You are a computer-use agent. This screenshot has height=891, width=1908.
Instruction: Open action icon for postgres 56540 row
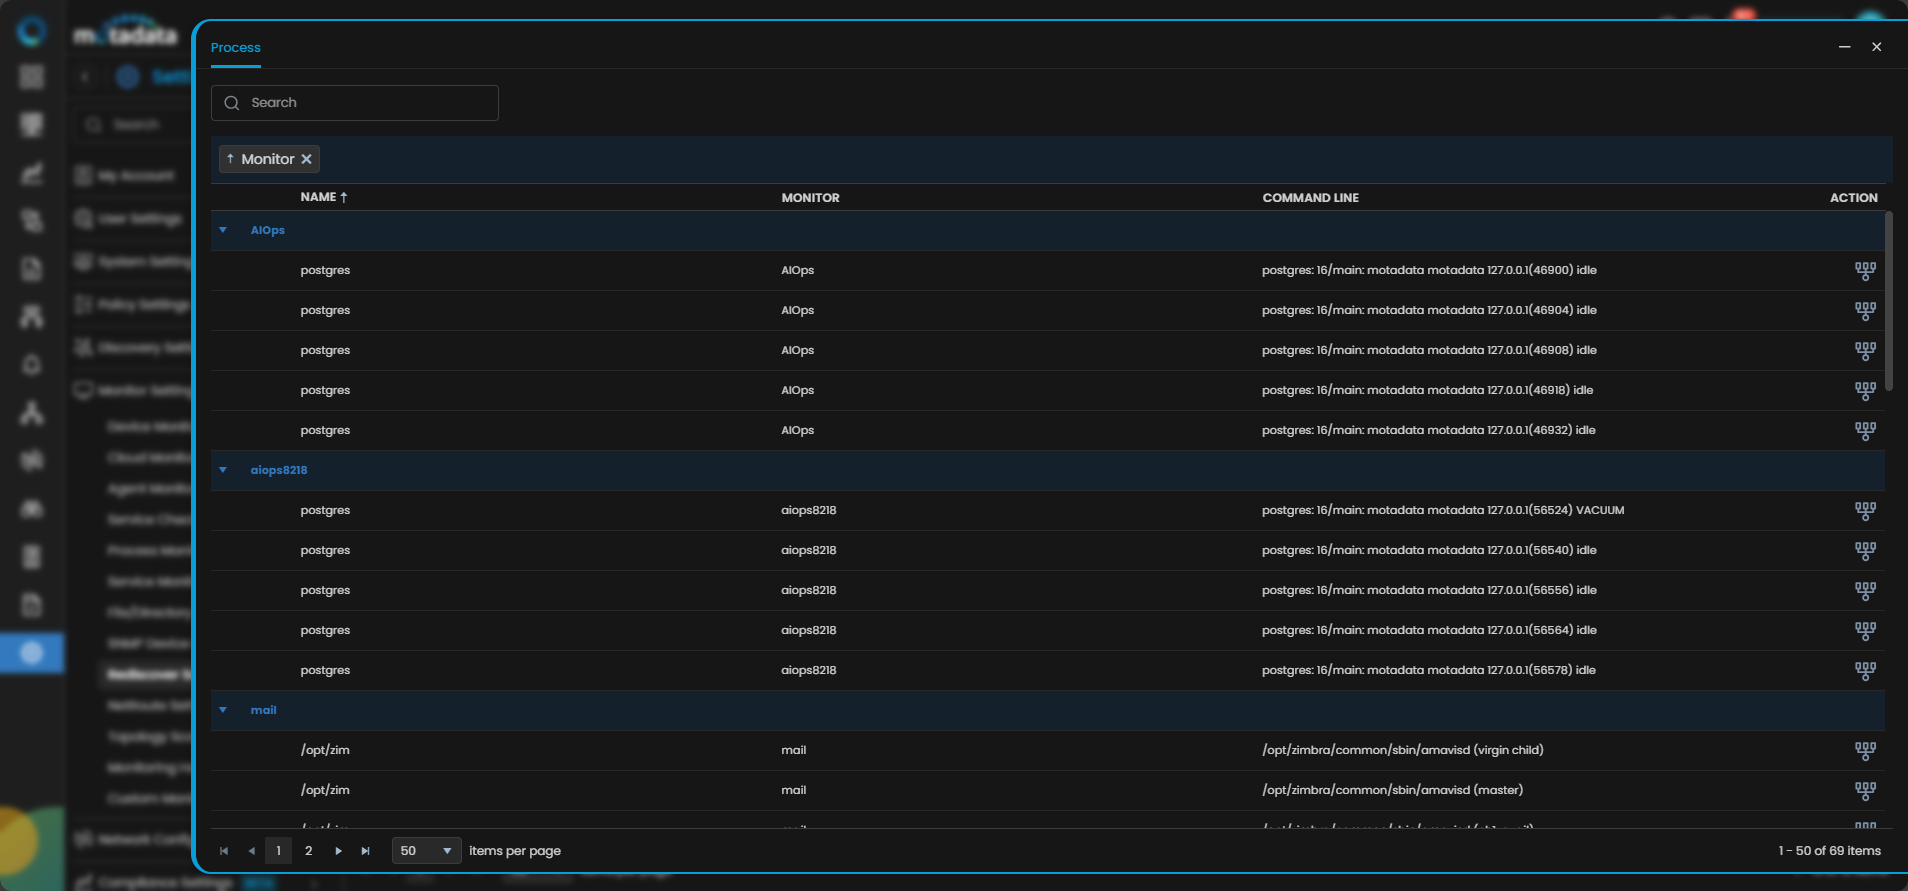point(1865,550)
